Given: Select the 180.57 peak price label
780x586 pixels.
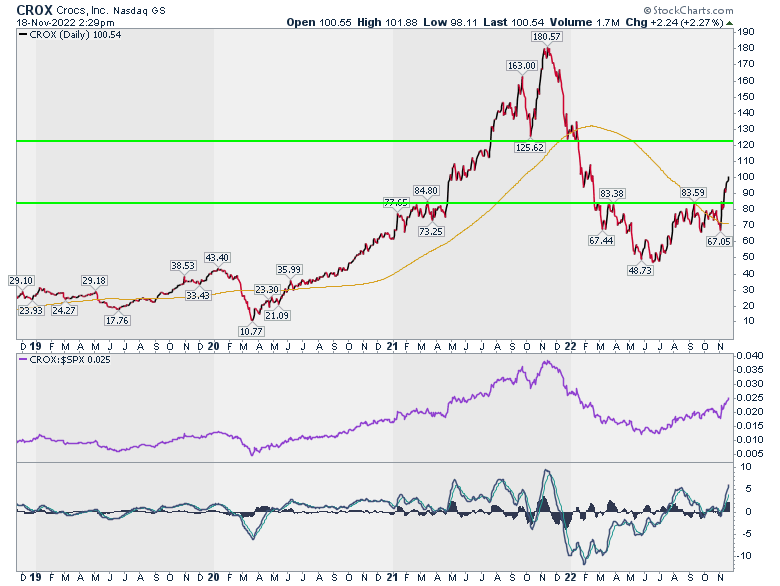Looking at the screenshot, I should [547, 36].
